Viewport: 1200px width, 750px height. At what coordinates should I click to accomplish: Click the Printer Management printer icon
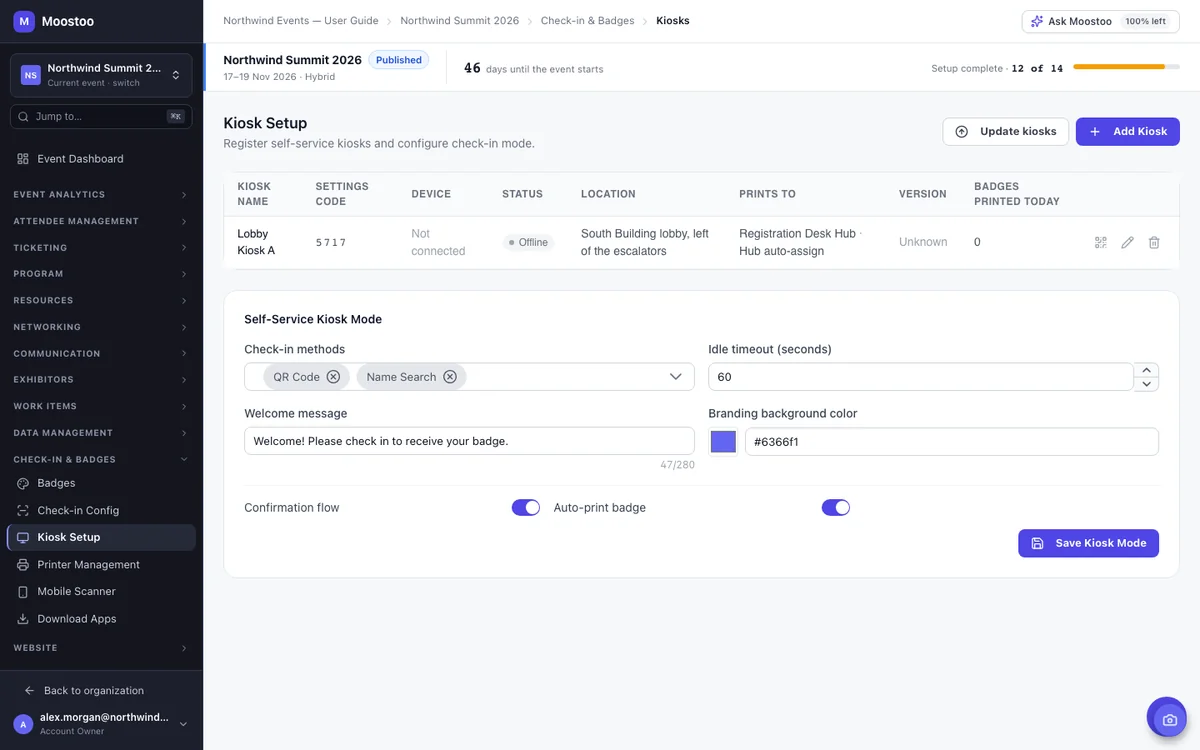pos(23,564)
